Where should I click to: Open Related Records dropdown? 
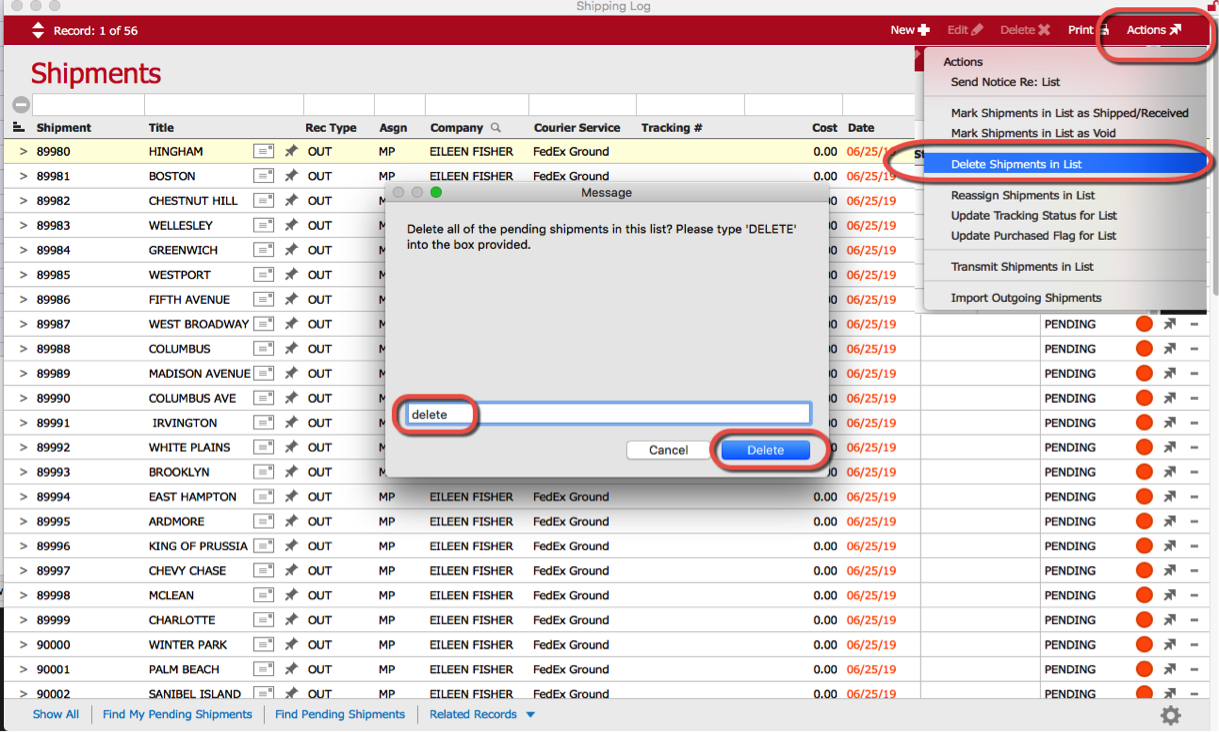pyautogui.click(x=482, y=714)
